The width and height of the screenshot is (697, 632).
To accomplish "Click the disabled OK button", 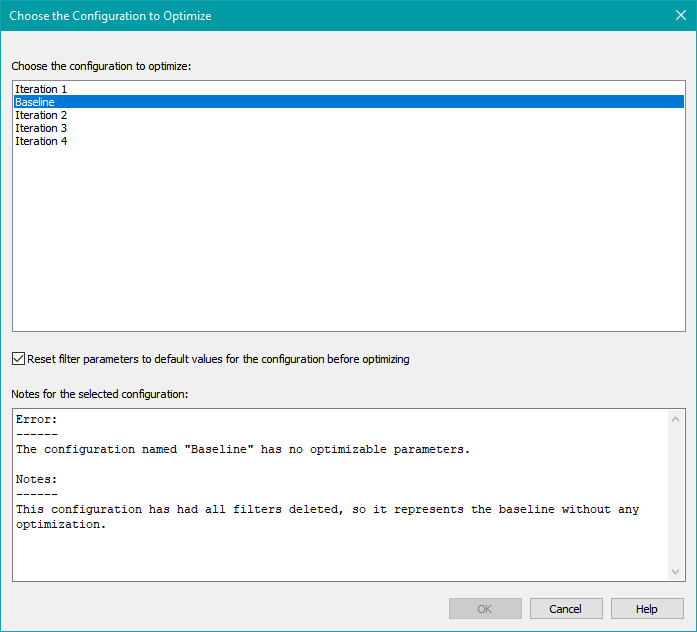I will [485, 608].
